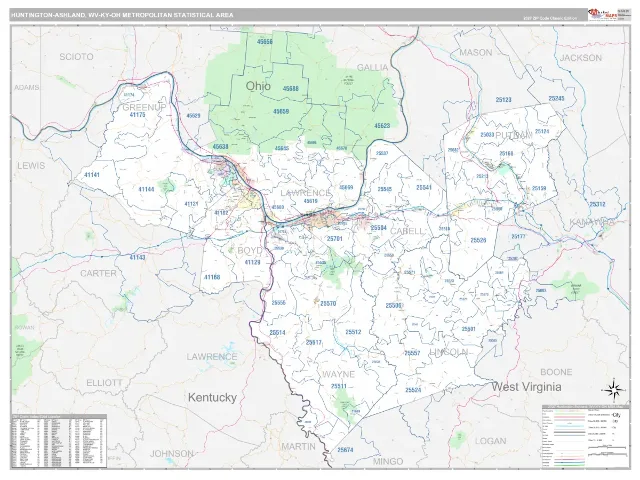Select the WAYNE county label
This screenshot has width=640, height=480.
[339, 374]
